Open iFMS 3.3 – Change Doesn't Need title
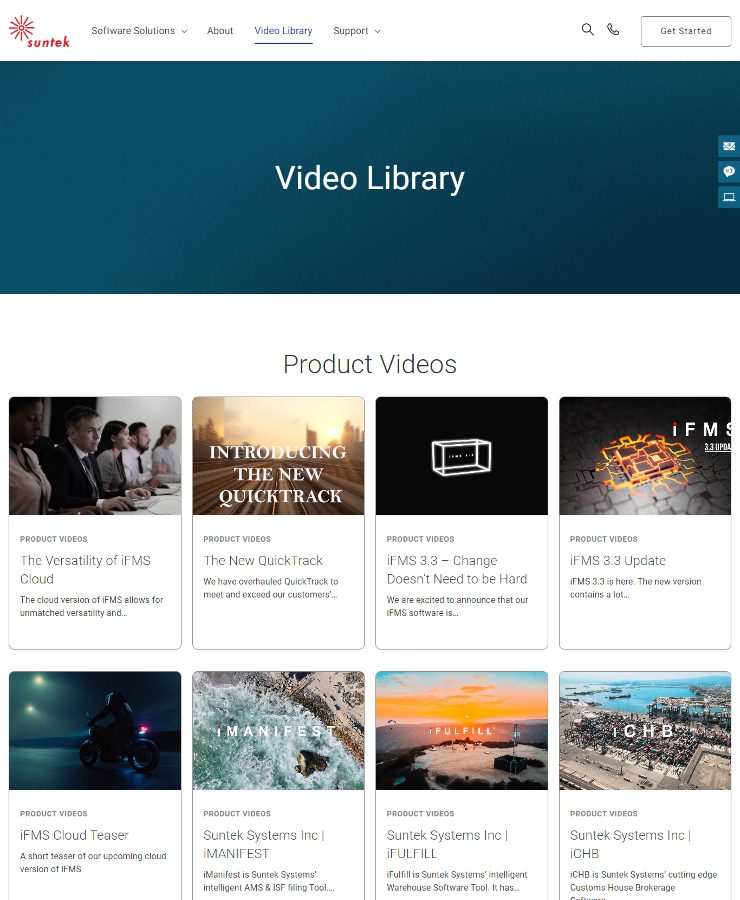 click(x=457, y=569)
